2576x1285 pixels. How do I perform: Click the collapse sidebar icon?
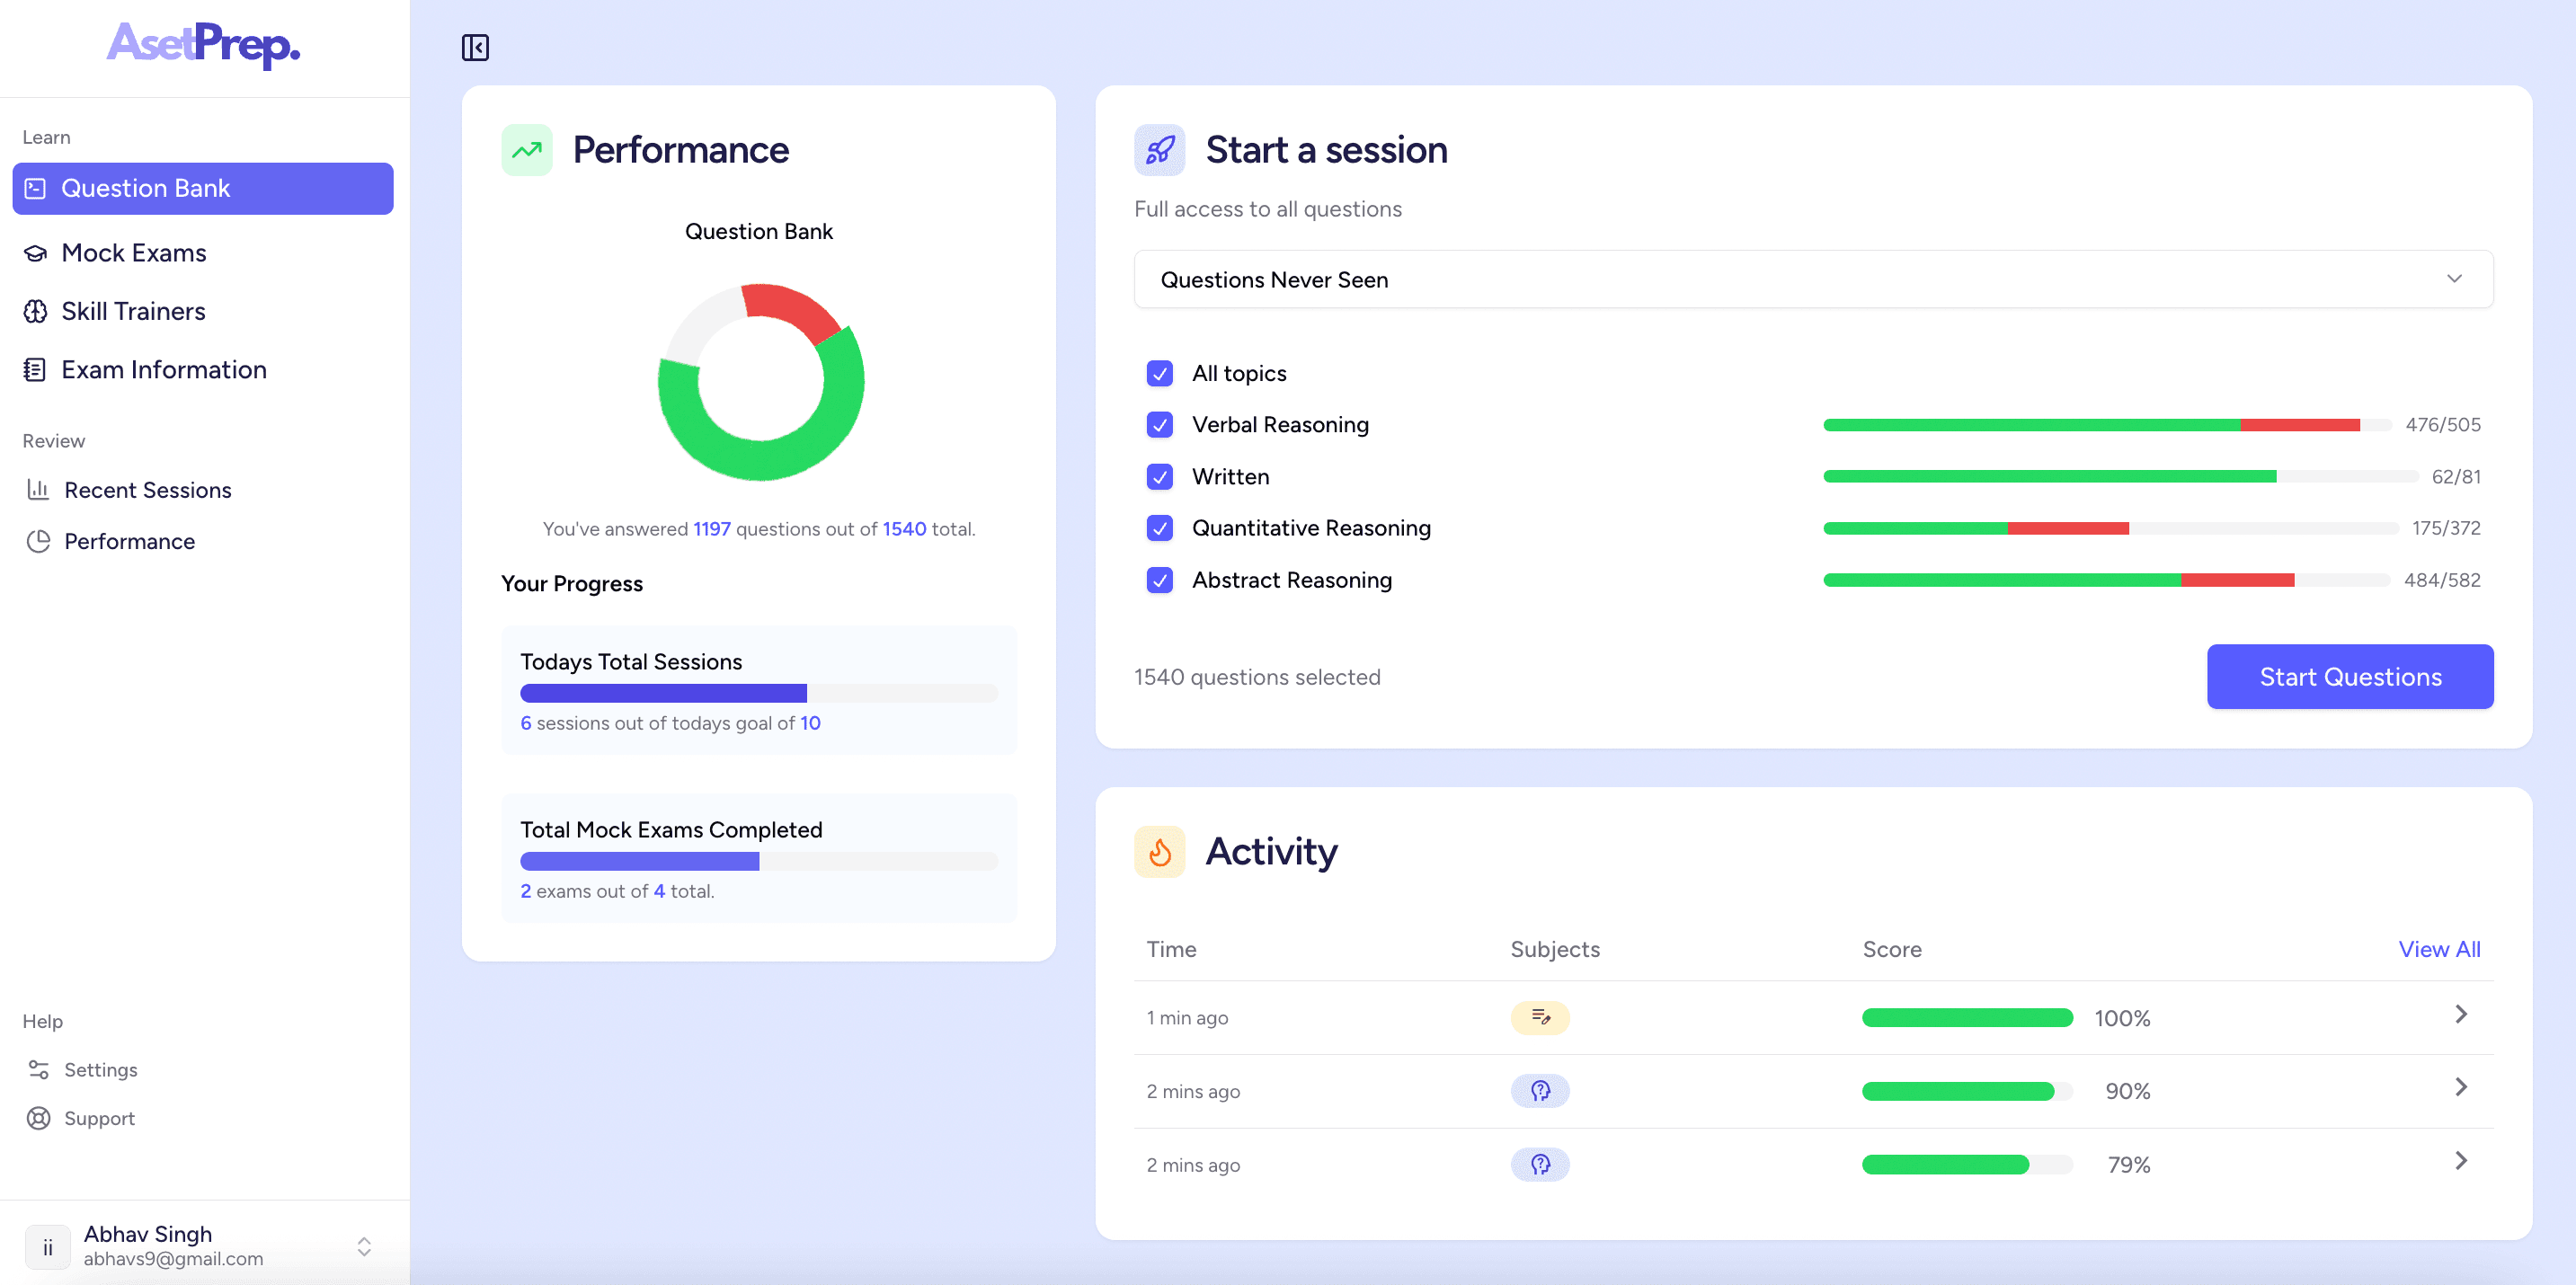[x=475, y=47]
